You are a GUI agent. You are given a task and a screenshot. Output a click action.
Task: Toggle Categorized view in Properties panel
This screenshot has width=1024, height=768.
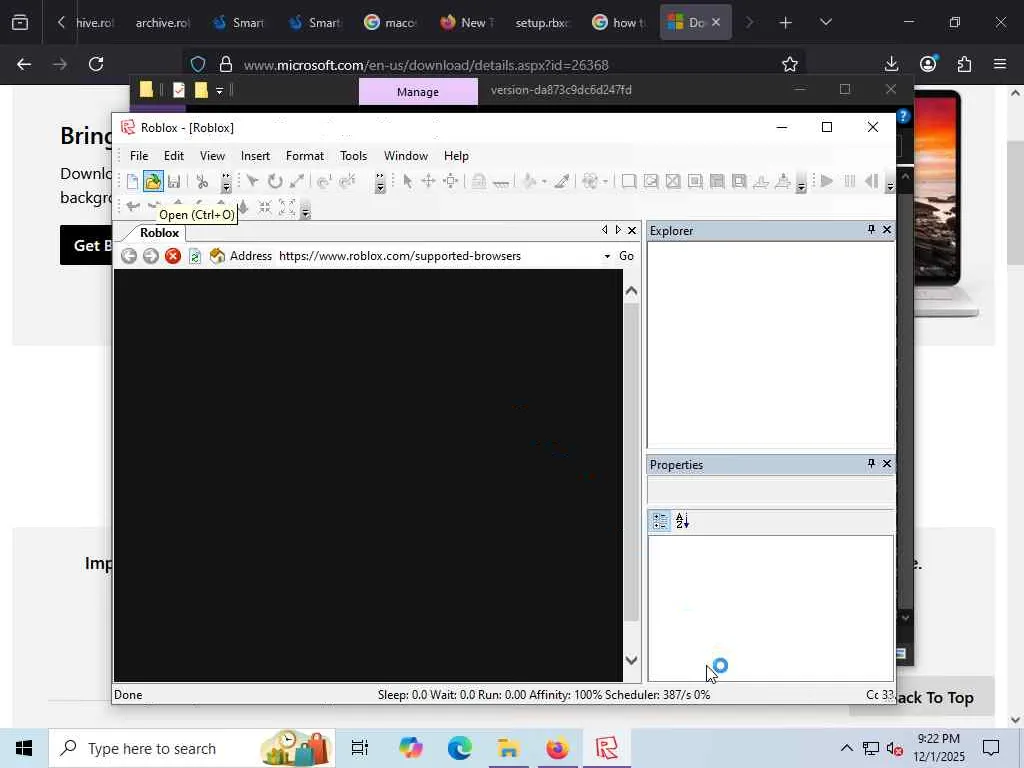click(x=660, y=521)
